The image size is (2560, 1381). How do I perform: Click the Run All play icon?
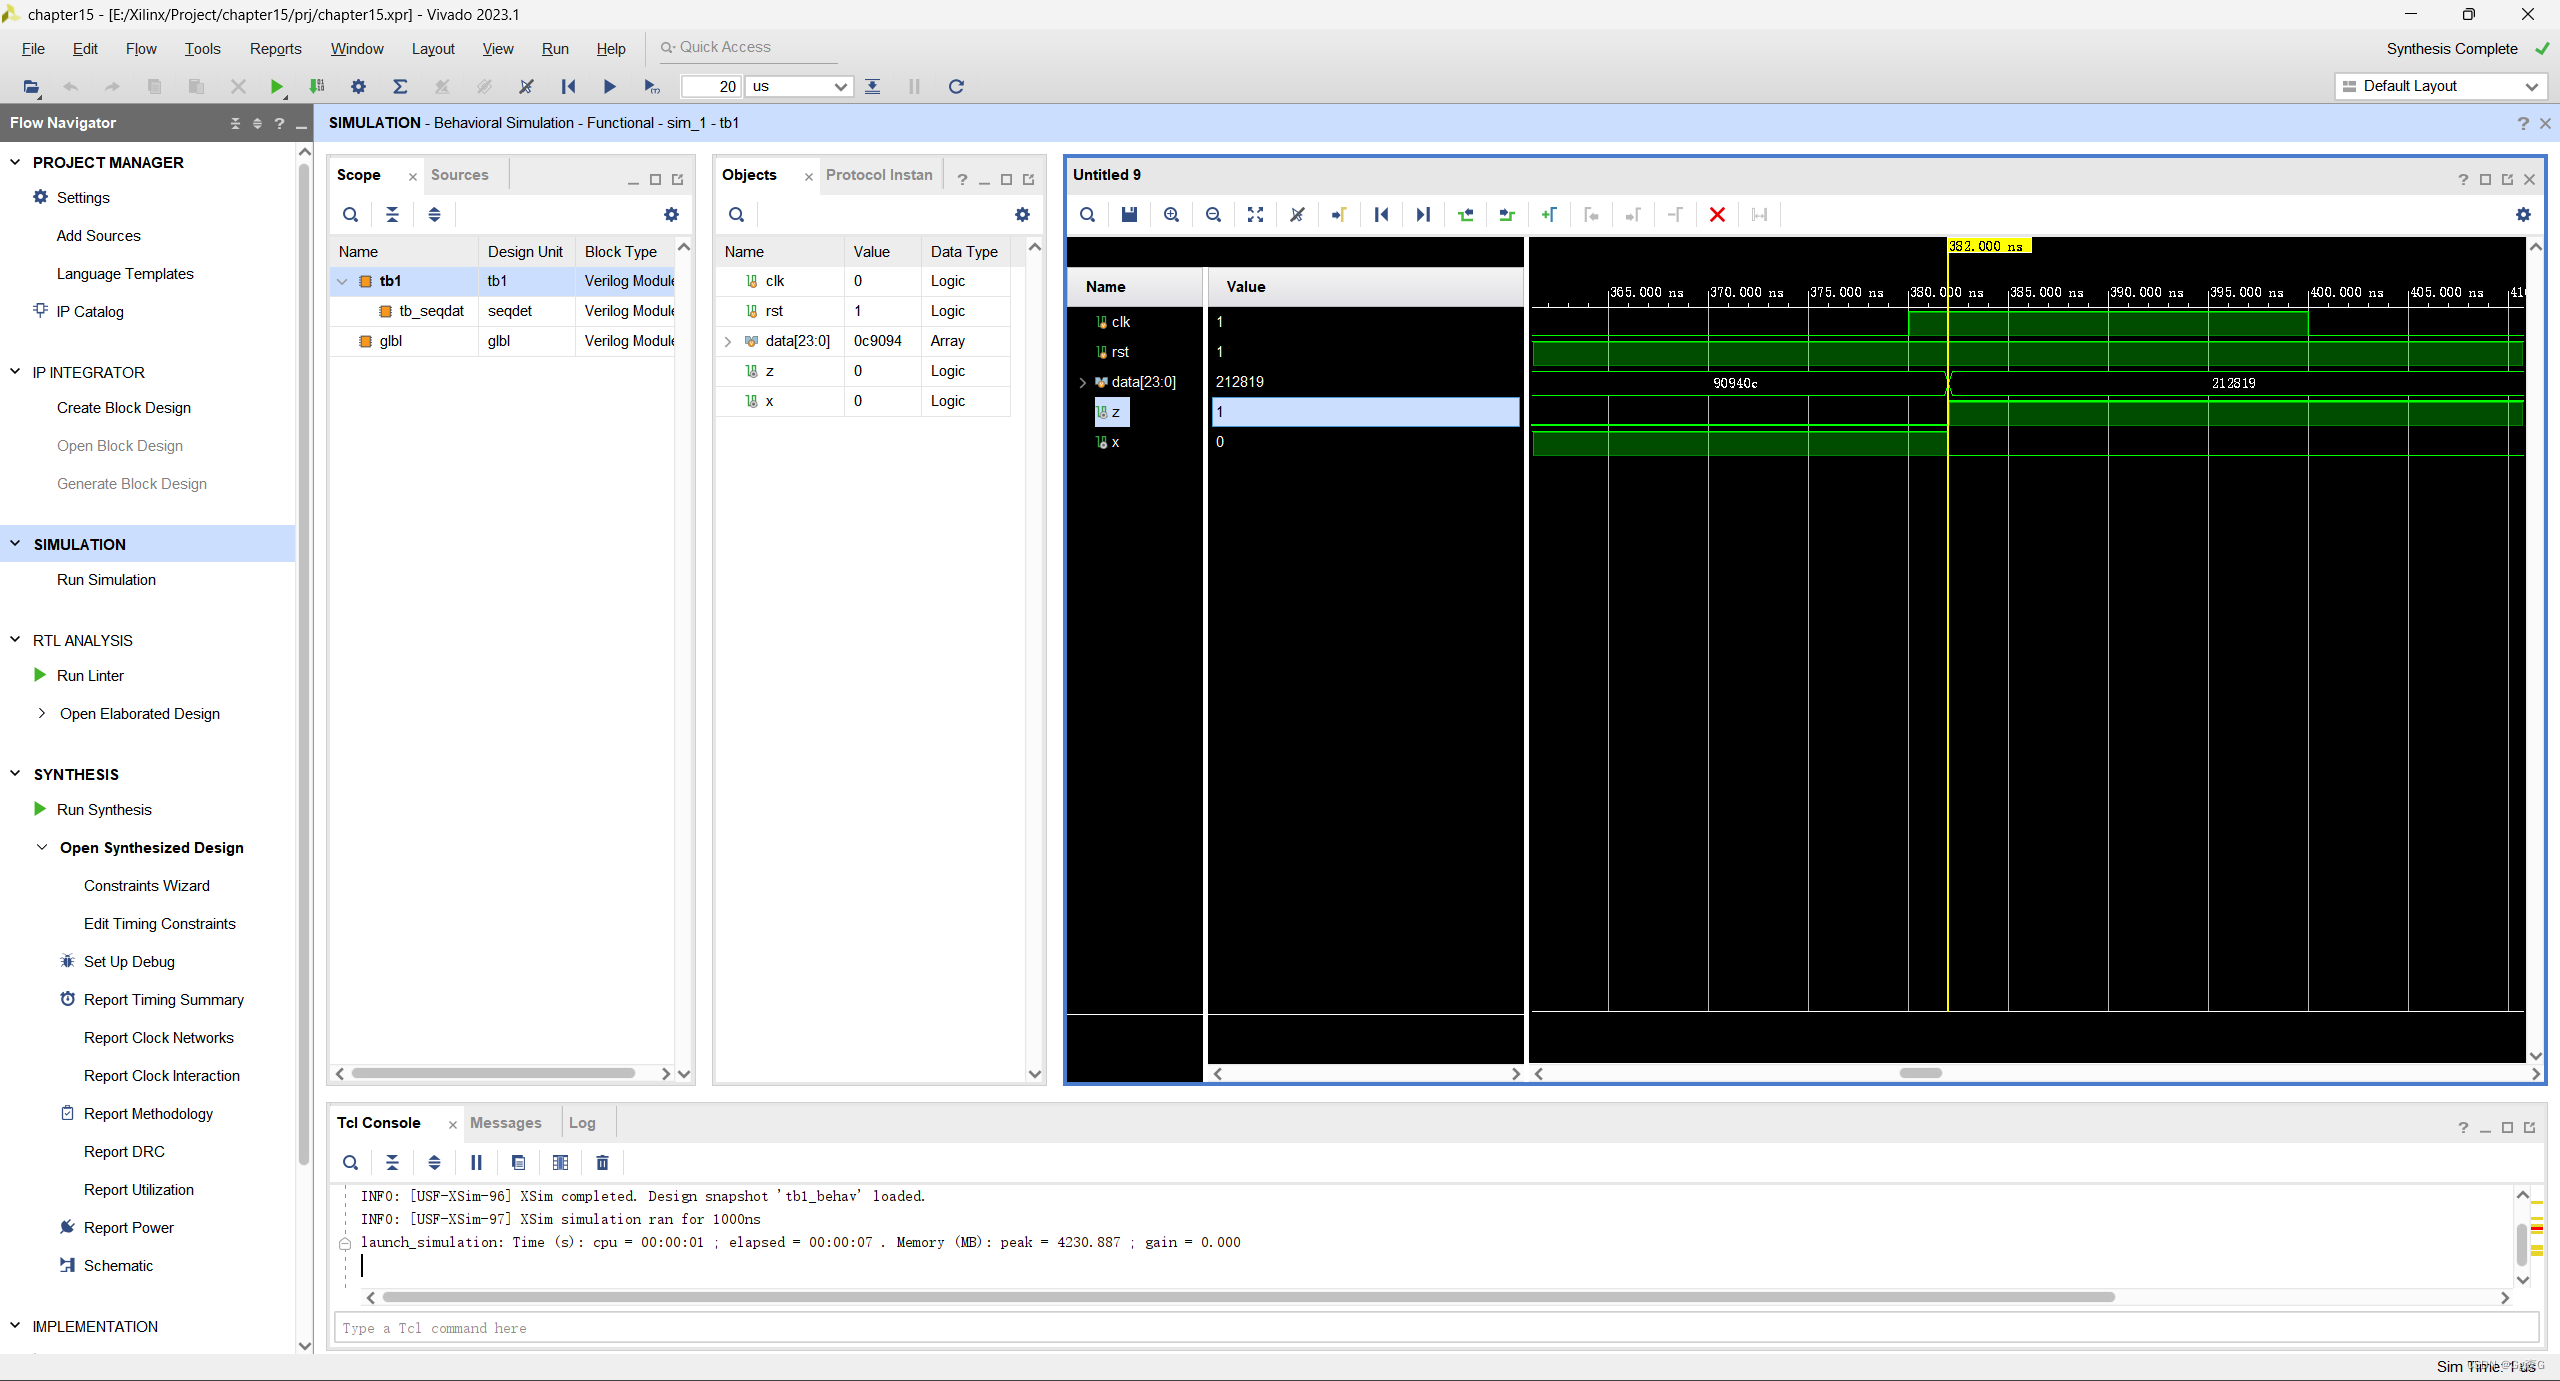point(609,87)
